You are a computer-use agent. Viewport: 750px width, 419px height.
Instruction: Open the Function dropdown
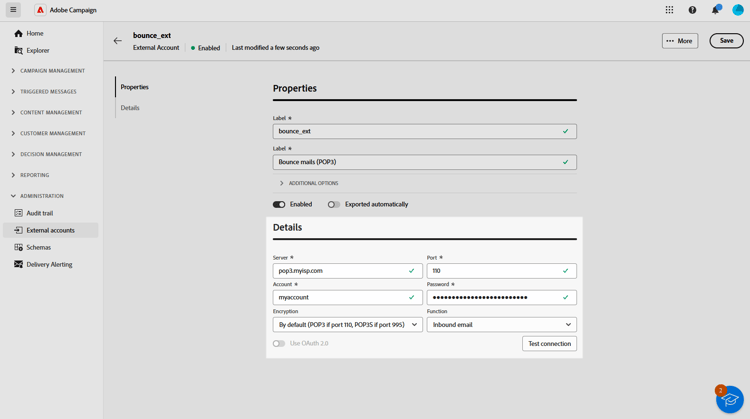tap(501, 324)
